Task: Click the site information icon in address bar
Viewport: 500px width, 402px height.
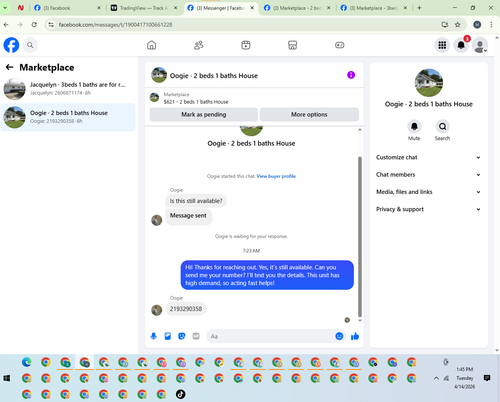Action: click(51, 25)
